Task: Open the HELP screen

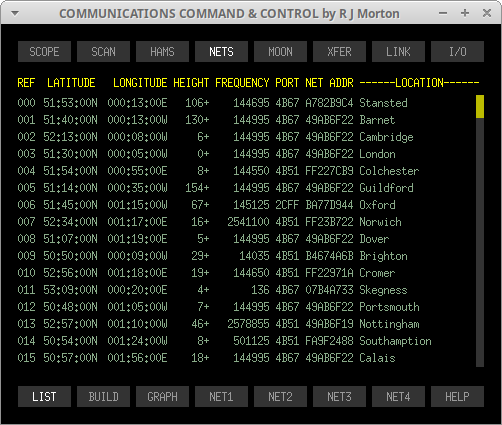Action: click(457, 397)
